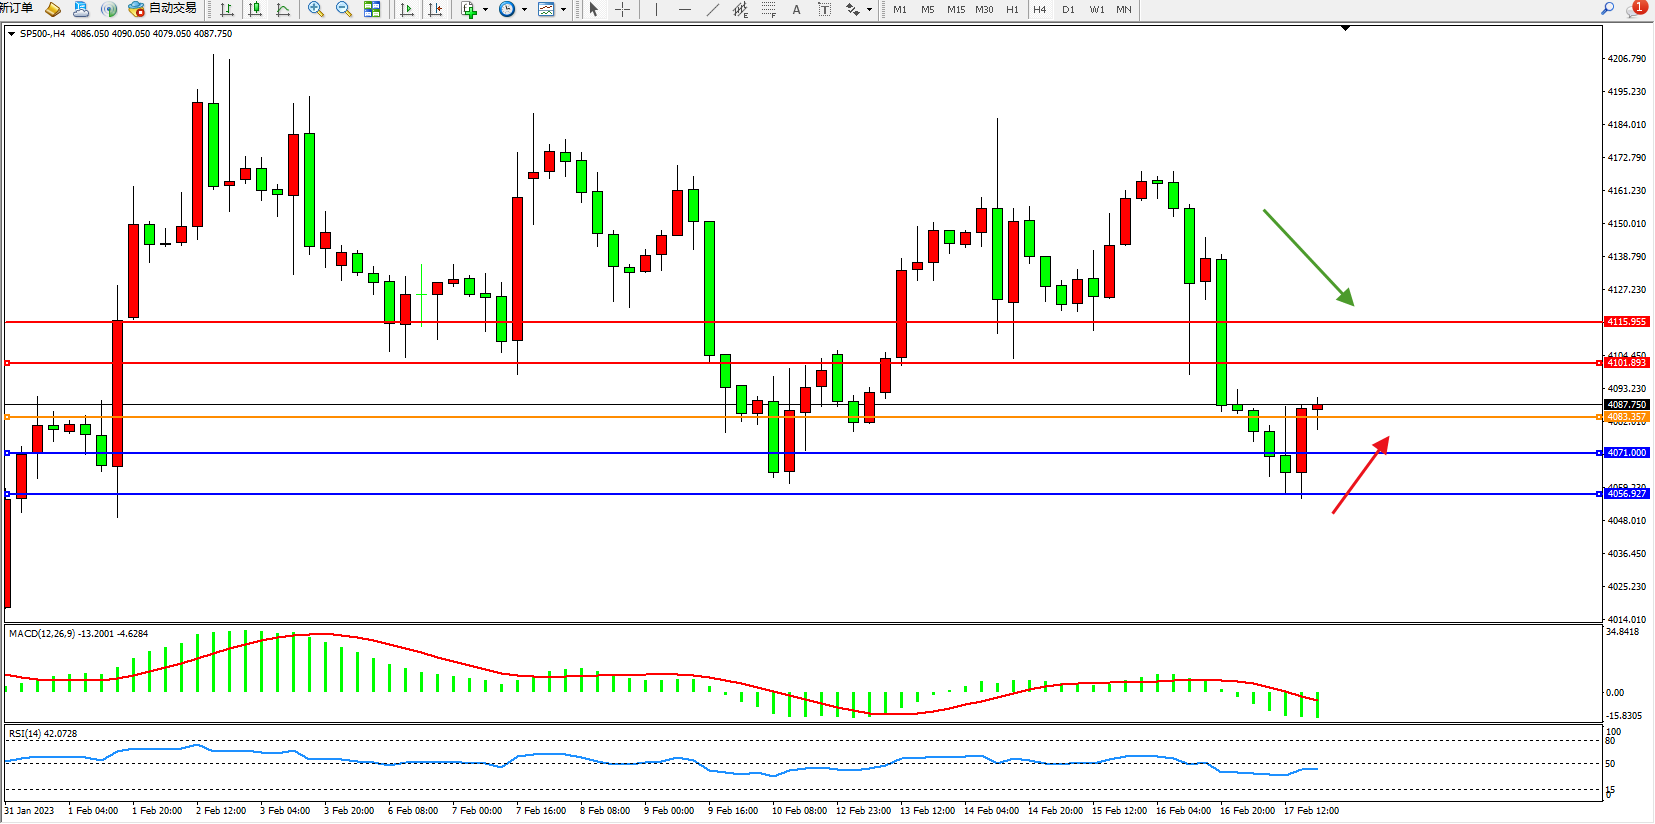Screen dimensions: 1655x824
Task: Expand the chart templates dropdown arrow
Action: click(563, 9)
